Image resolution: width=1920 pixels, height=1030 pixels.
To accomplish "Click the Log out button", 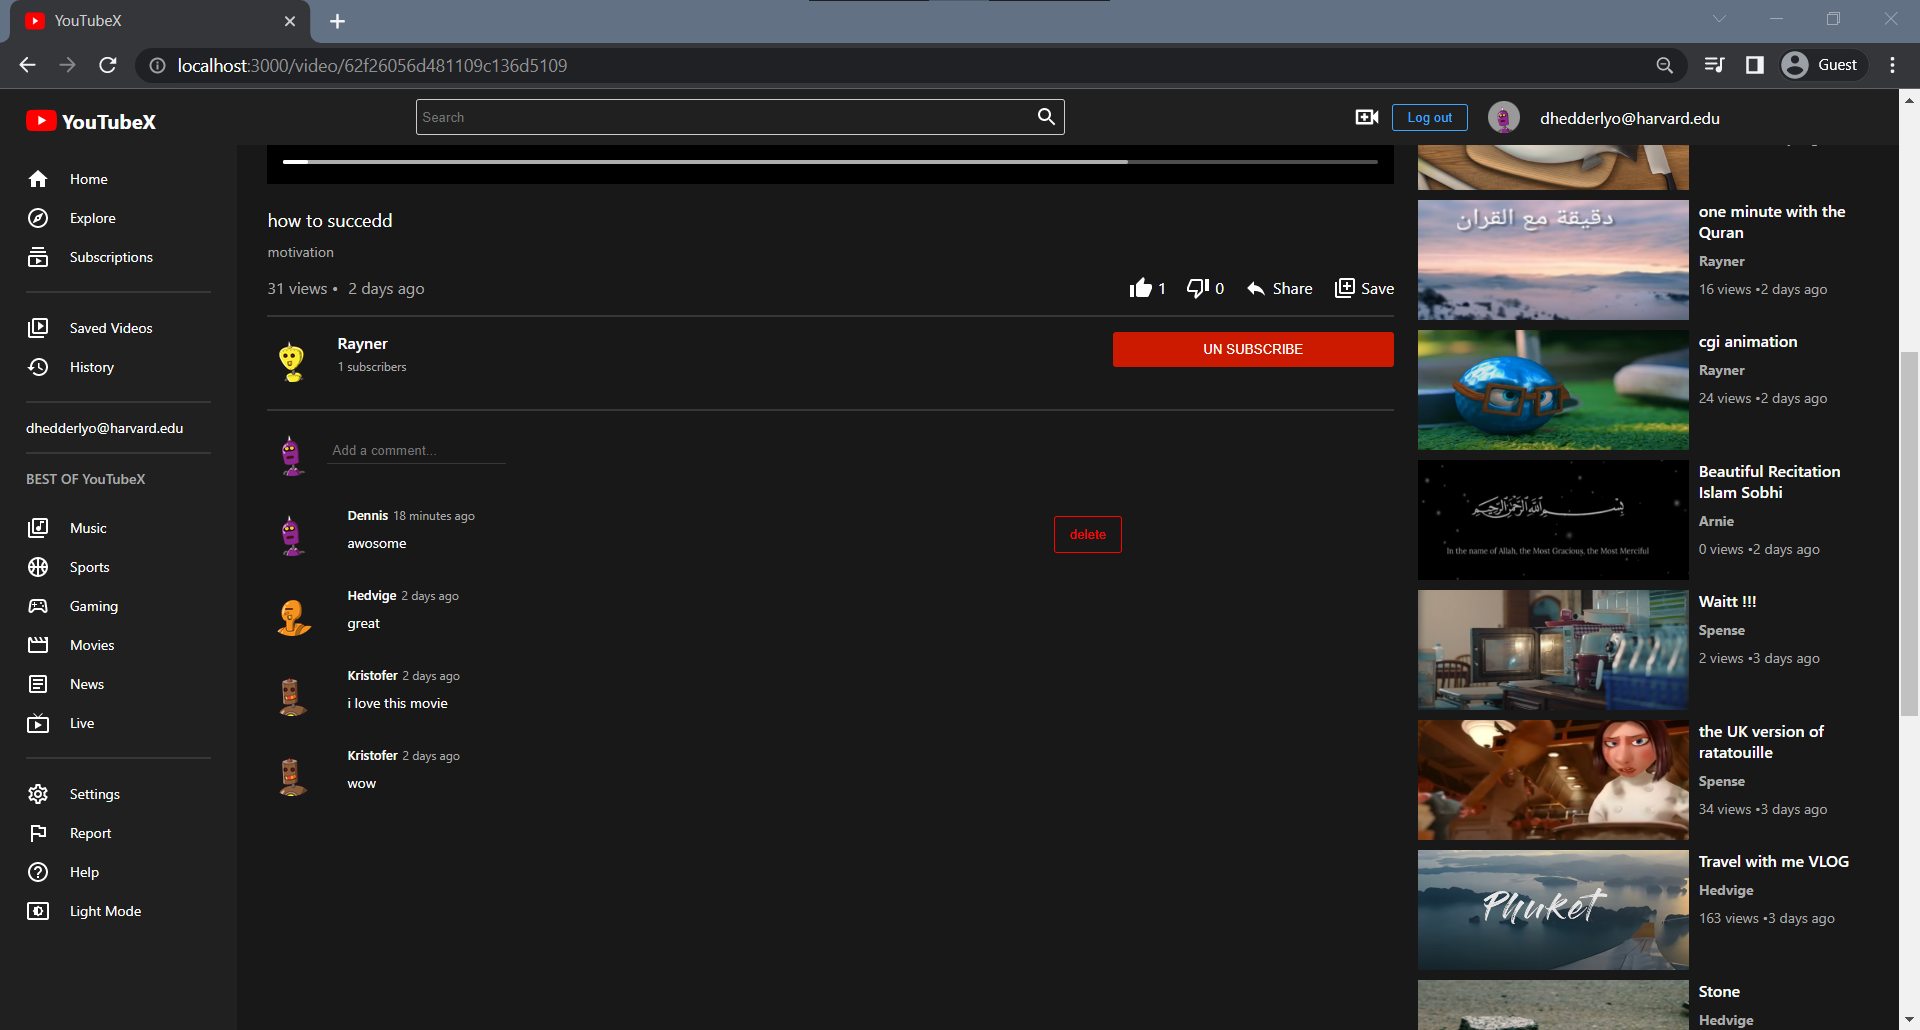I will 1430,117.
